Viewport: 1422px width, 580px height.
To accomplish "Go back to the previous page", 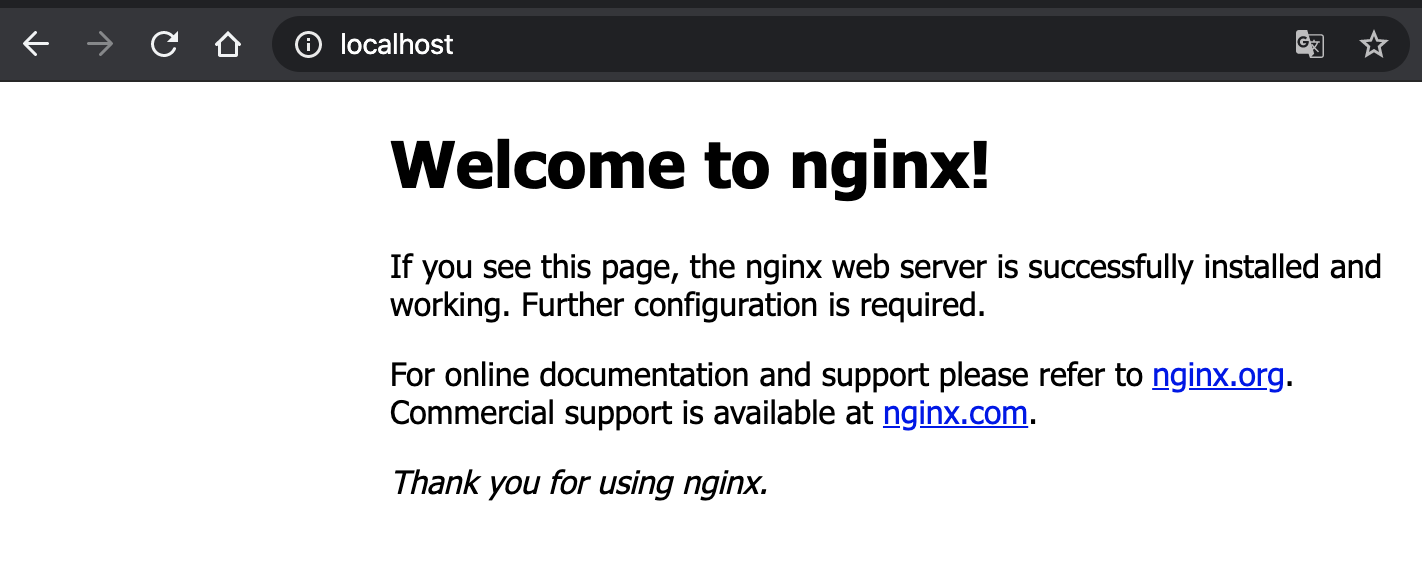I will tap(36, 44).
